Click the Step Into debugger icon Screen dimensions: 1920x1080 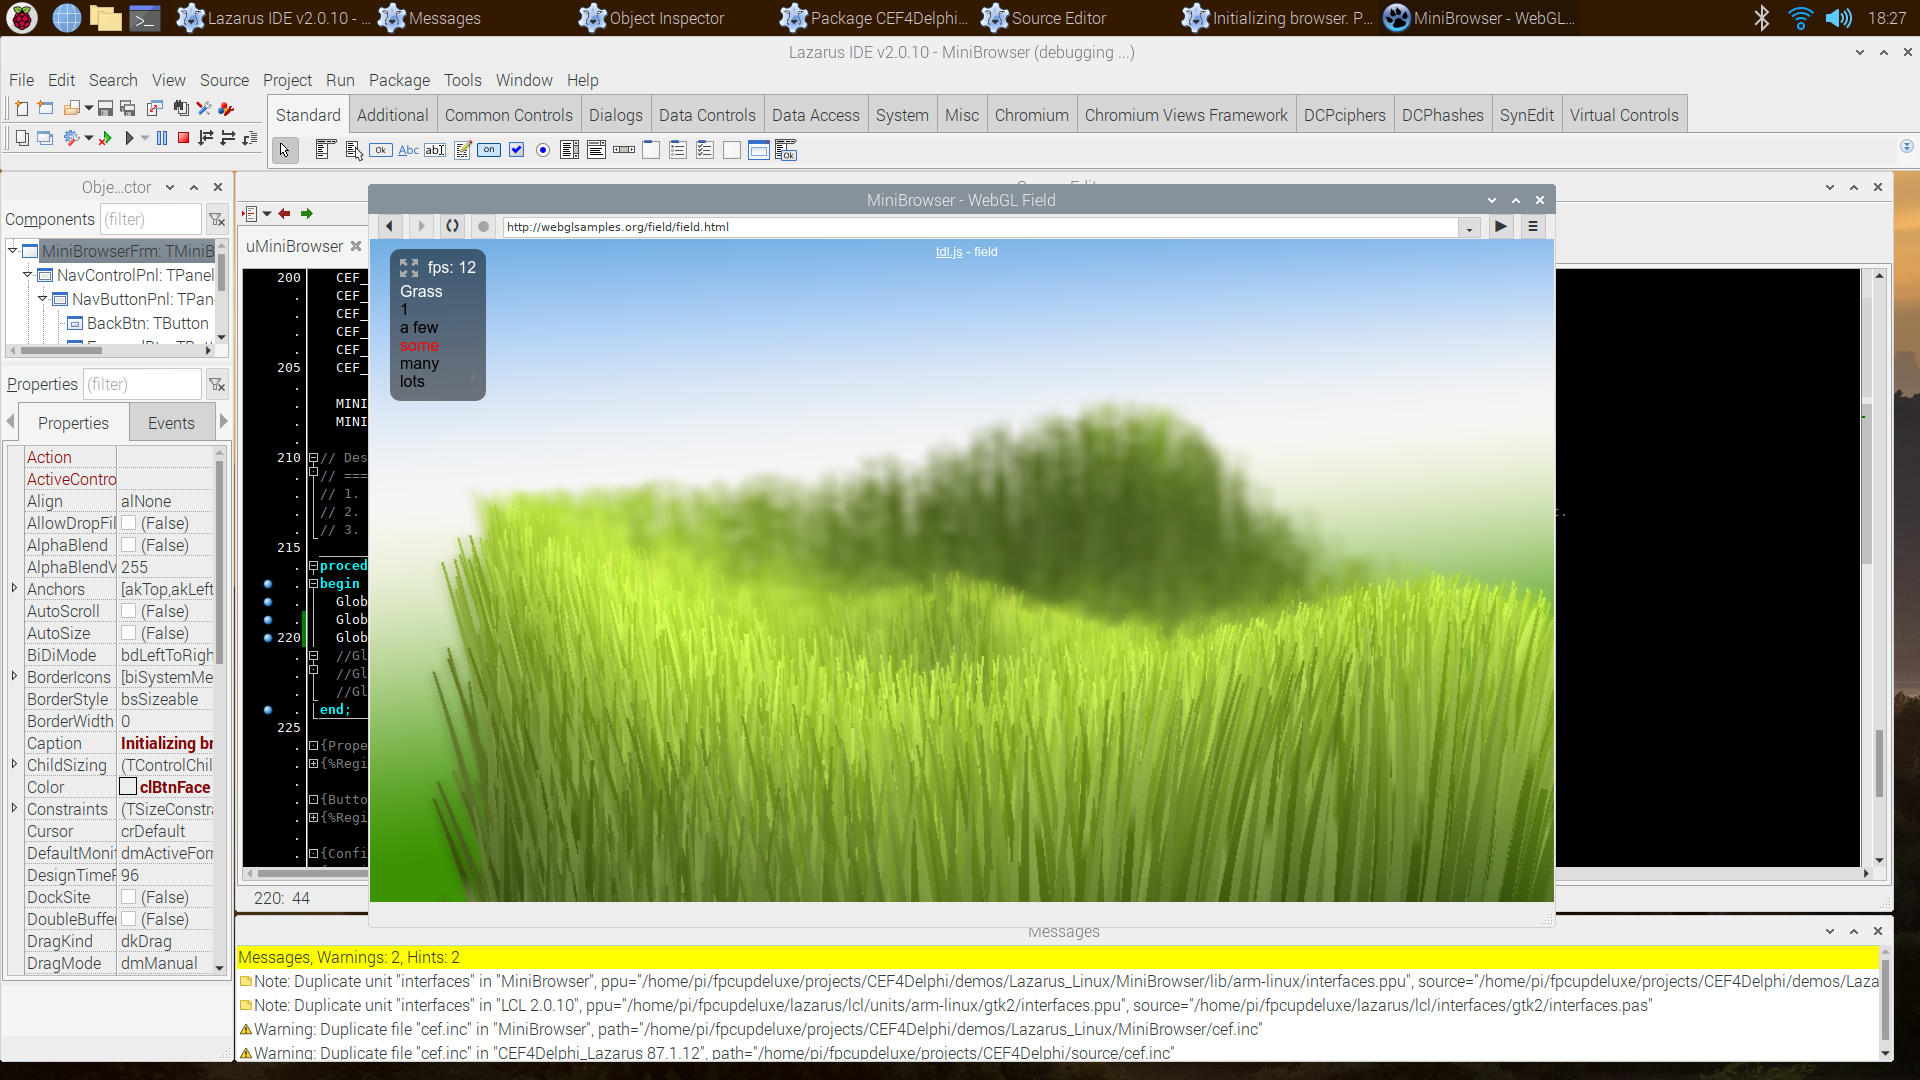click(x=206, y=138)
